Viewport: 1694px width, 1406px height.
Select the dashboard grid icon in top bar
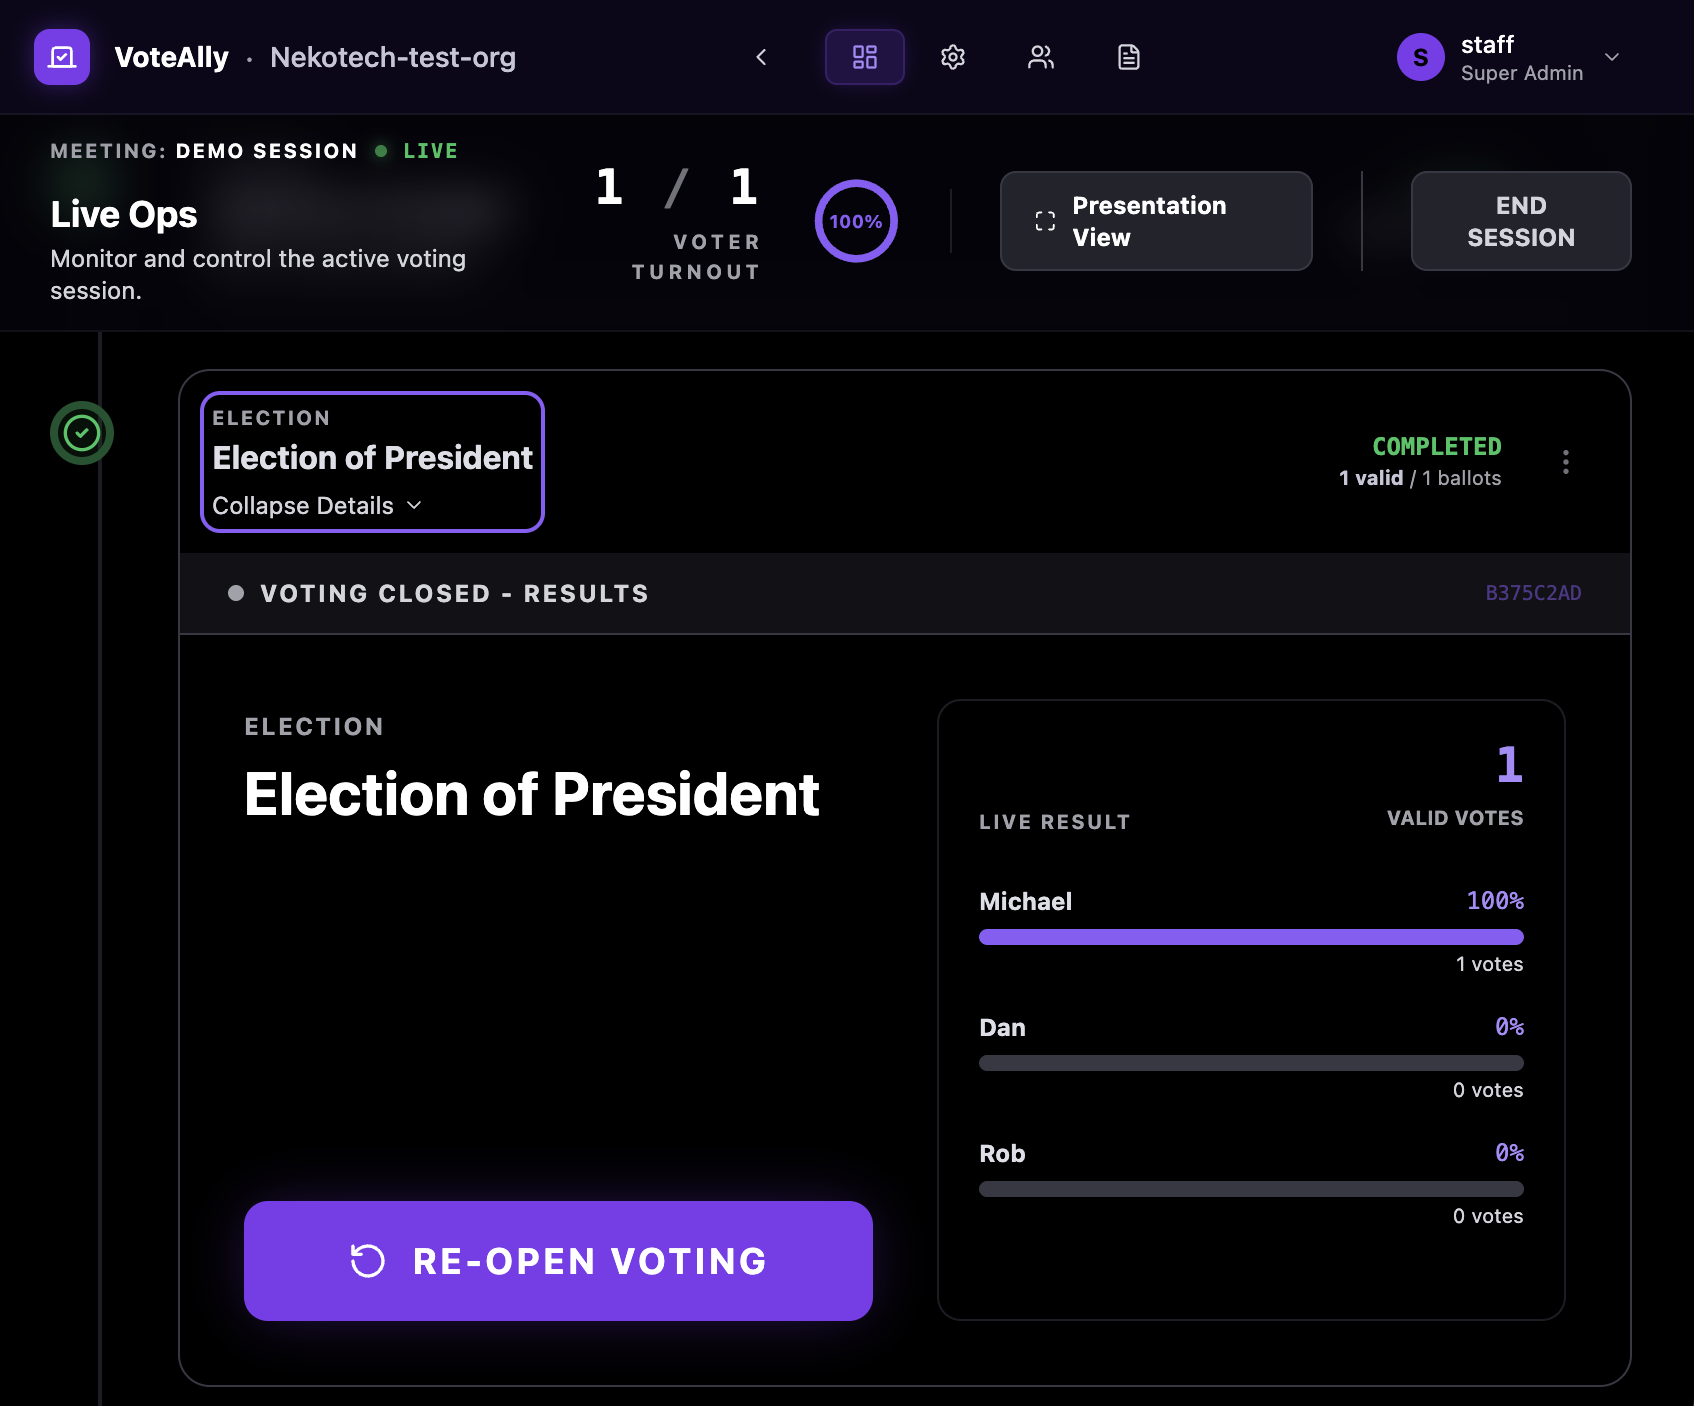coord(864,57)
